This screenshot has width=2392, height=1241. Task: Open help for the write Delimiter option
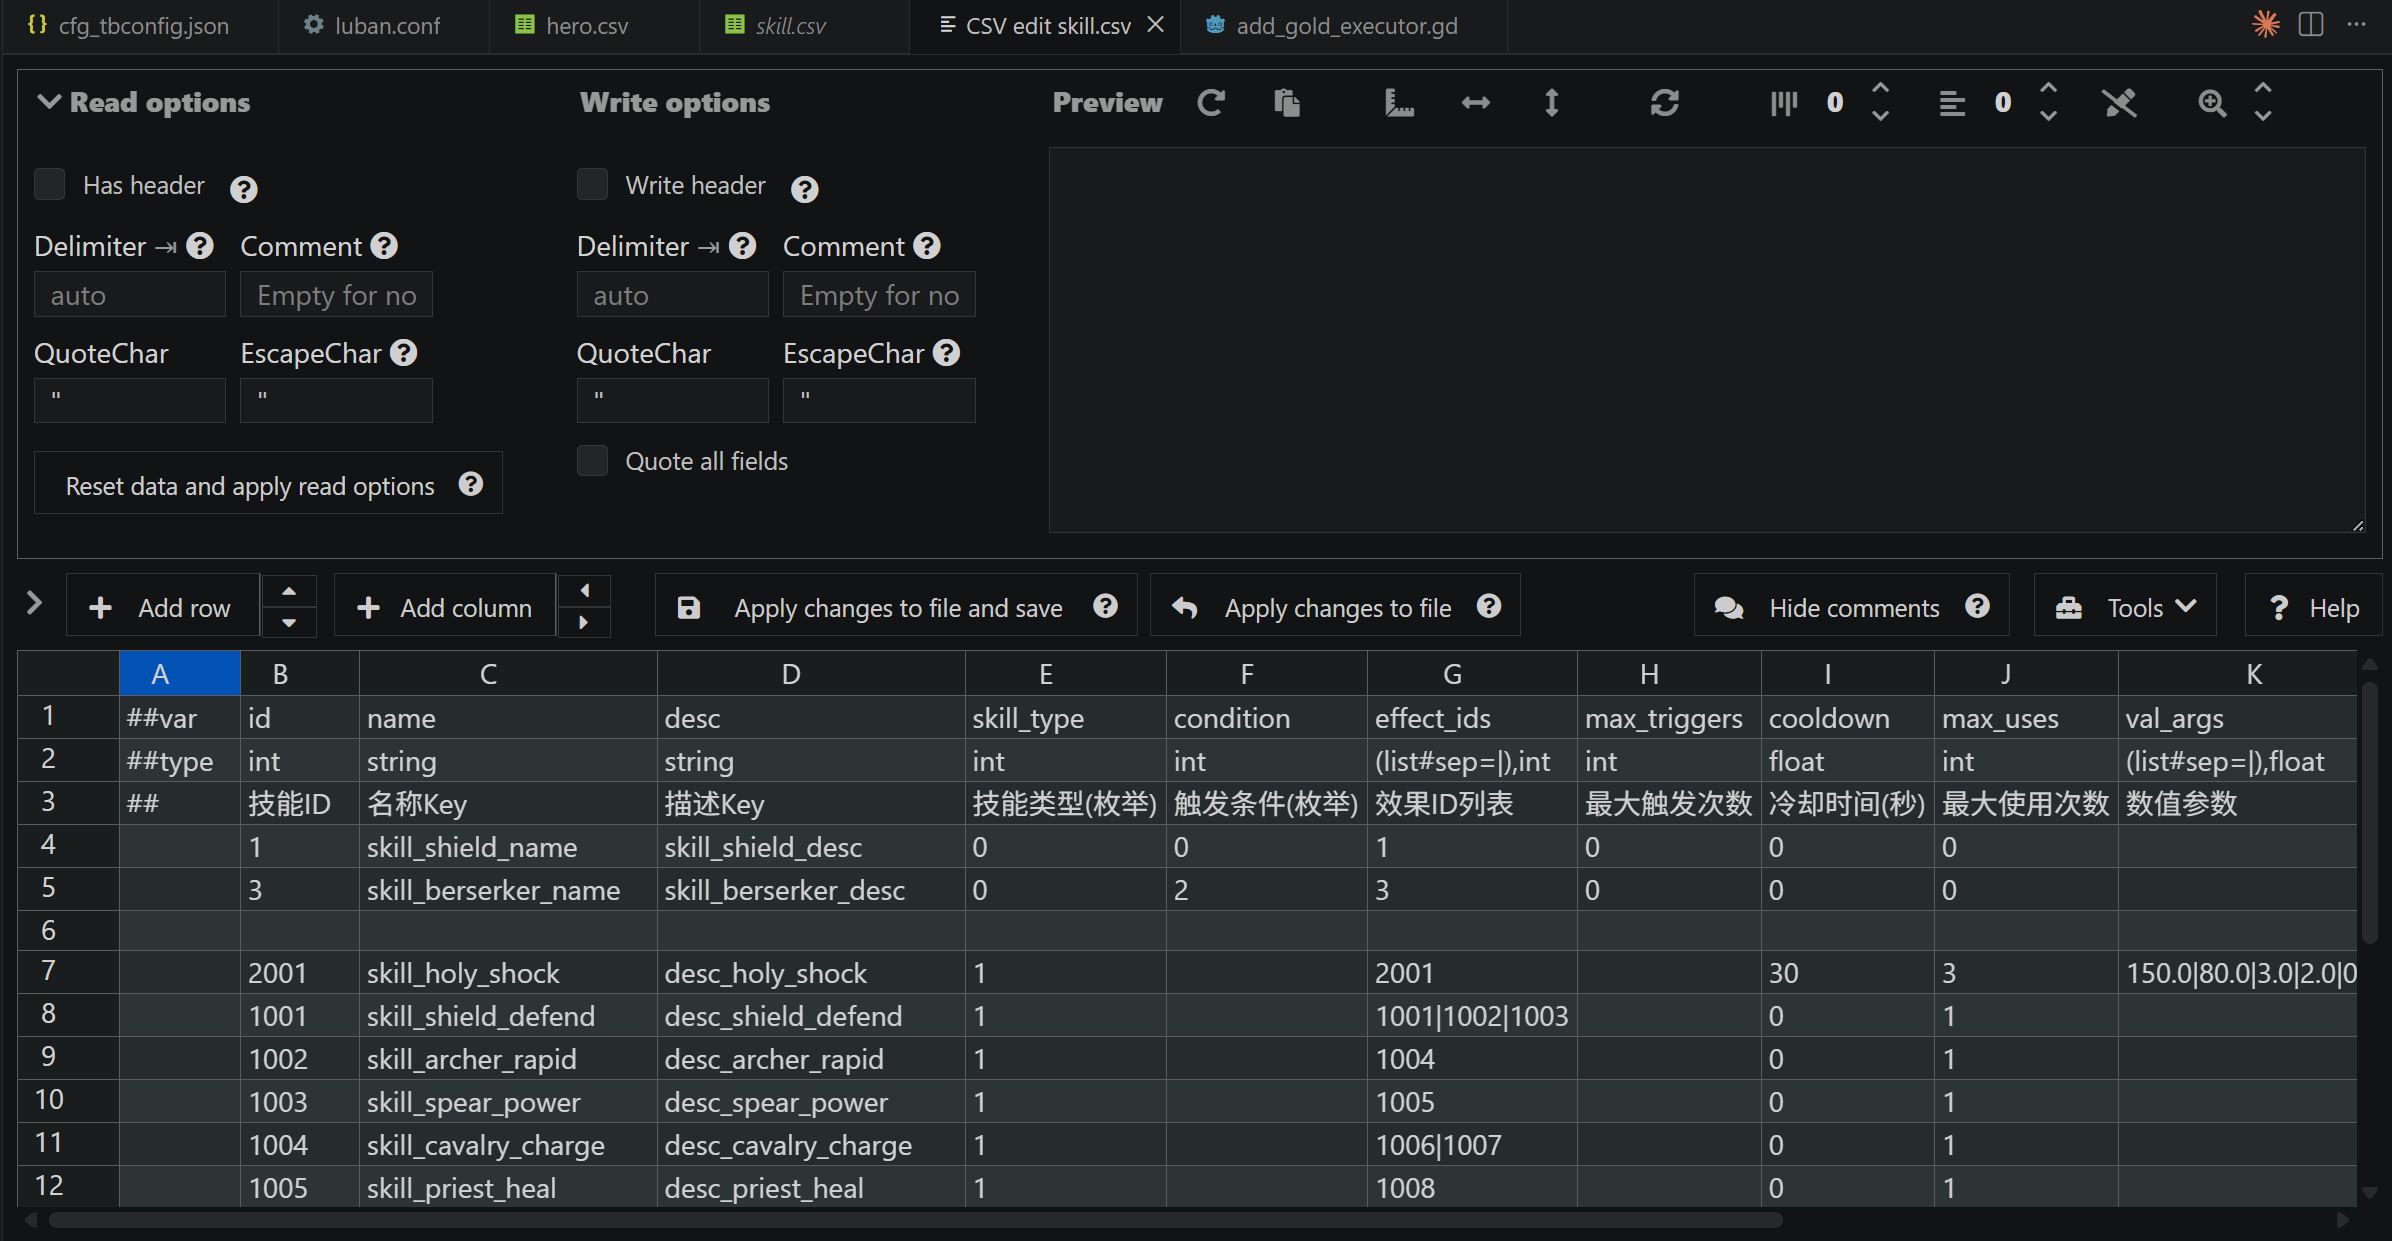tap(742, 246)
